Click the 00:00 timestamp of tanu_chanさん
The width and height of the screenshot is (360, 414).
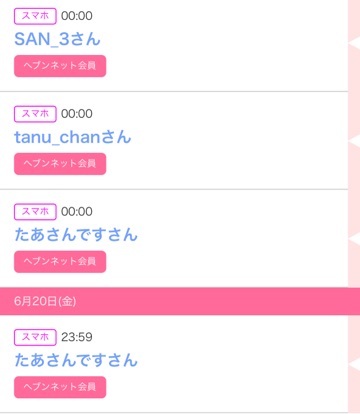pyautogui.click(x=77, y=114)
